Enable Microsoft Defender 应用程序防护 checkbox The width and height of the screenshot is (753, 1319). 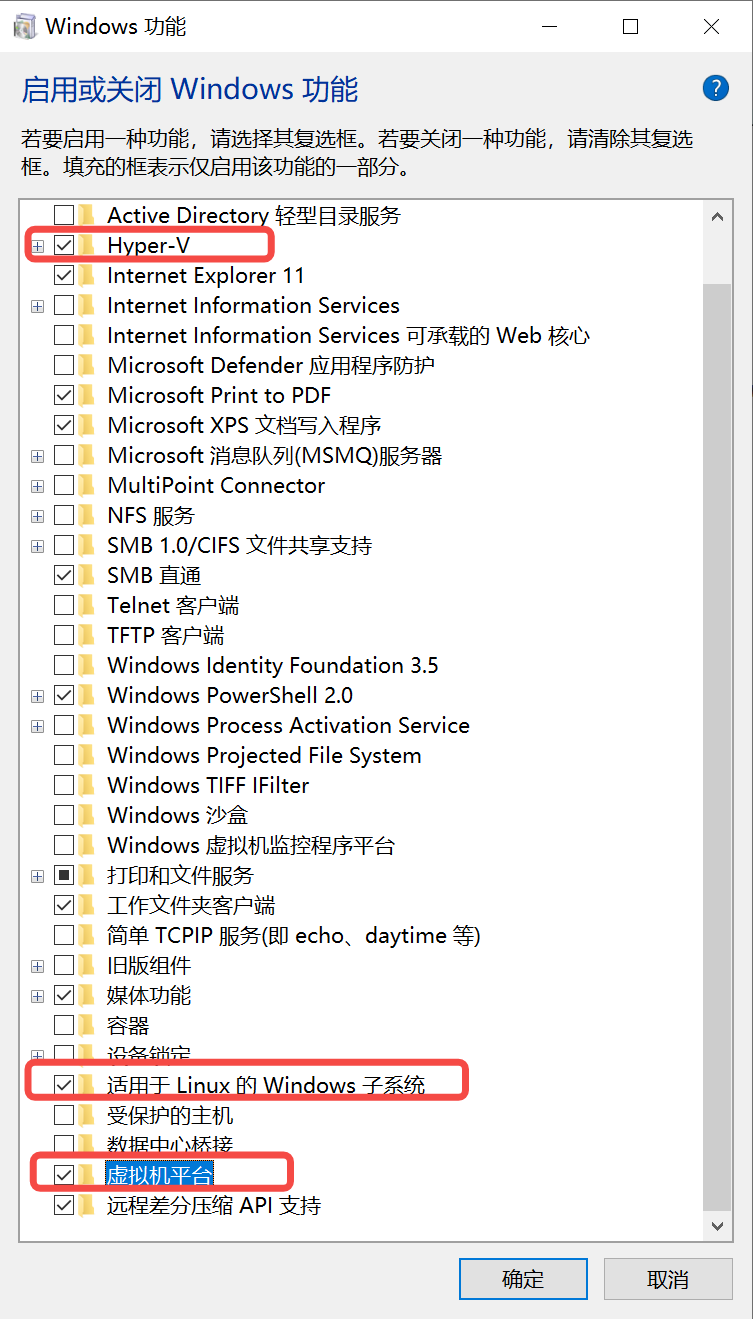(x=64, y=365)
